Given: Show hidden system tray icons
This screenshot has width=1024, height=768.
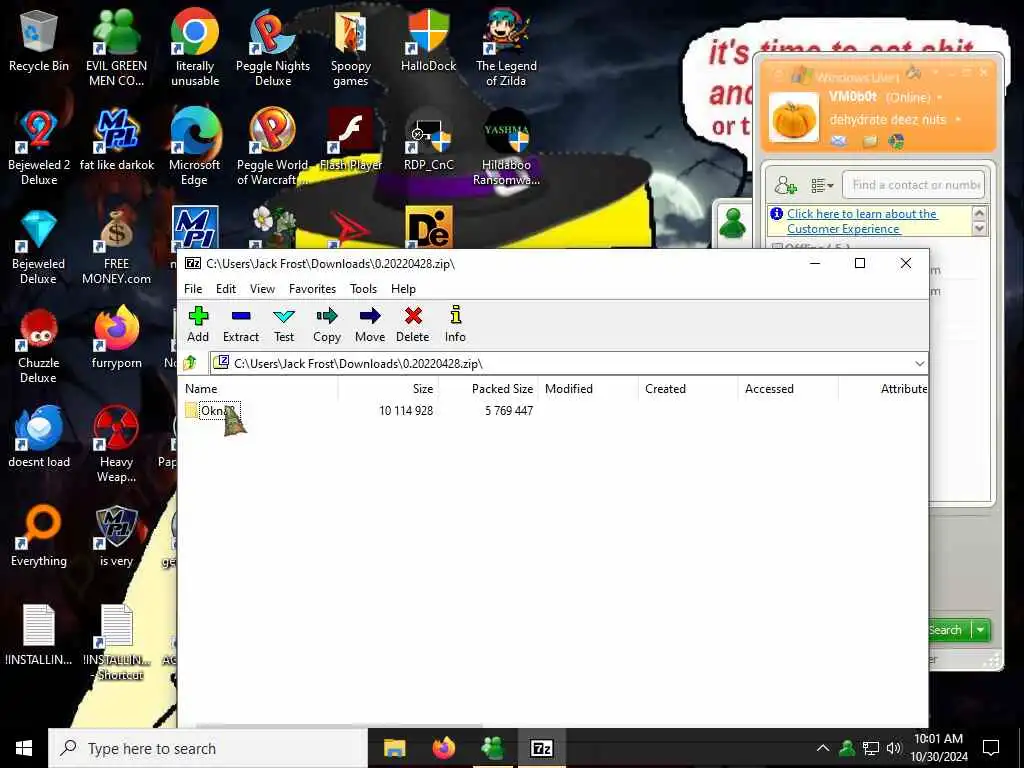Looking at the screenshot, I should coord(823,748).
